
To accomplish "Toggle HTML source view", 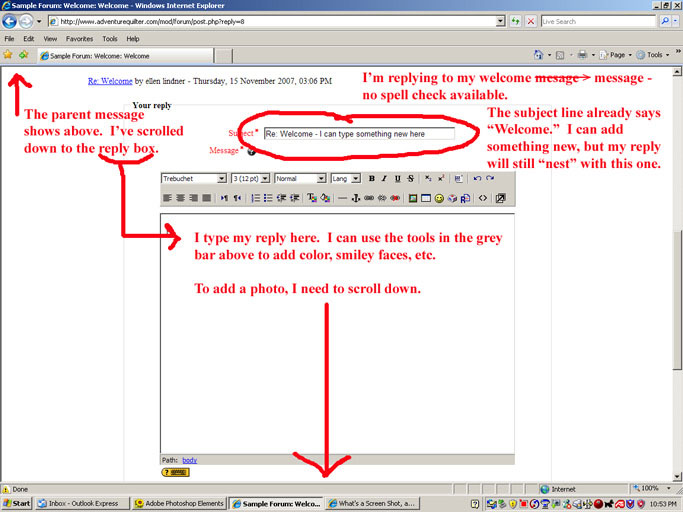I will 483,198.
